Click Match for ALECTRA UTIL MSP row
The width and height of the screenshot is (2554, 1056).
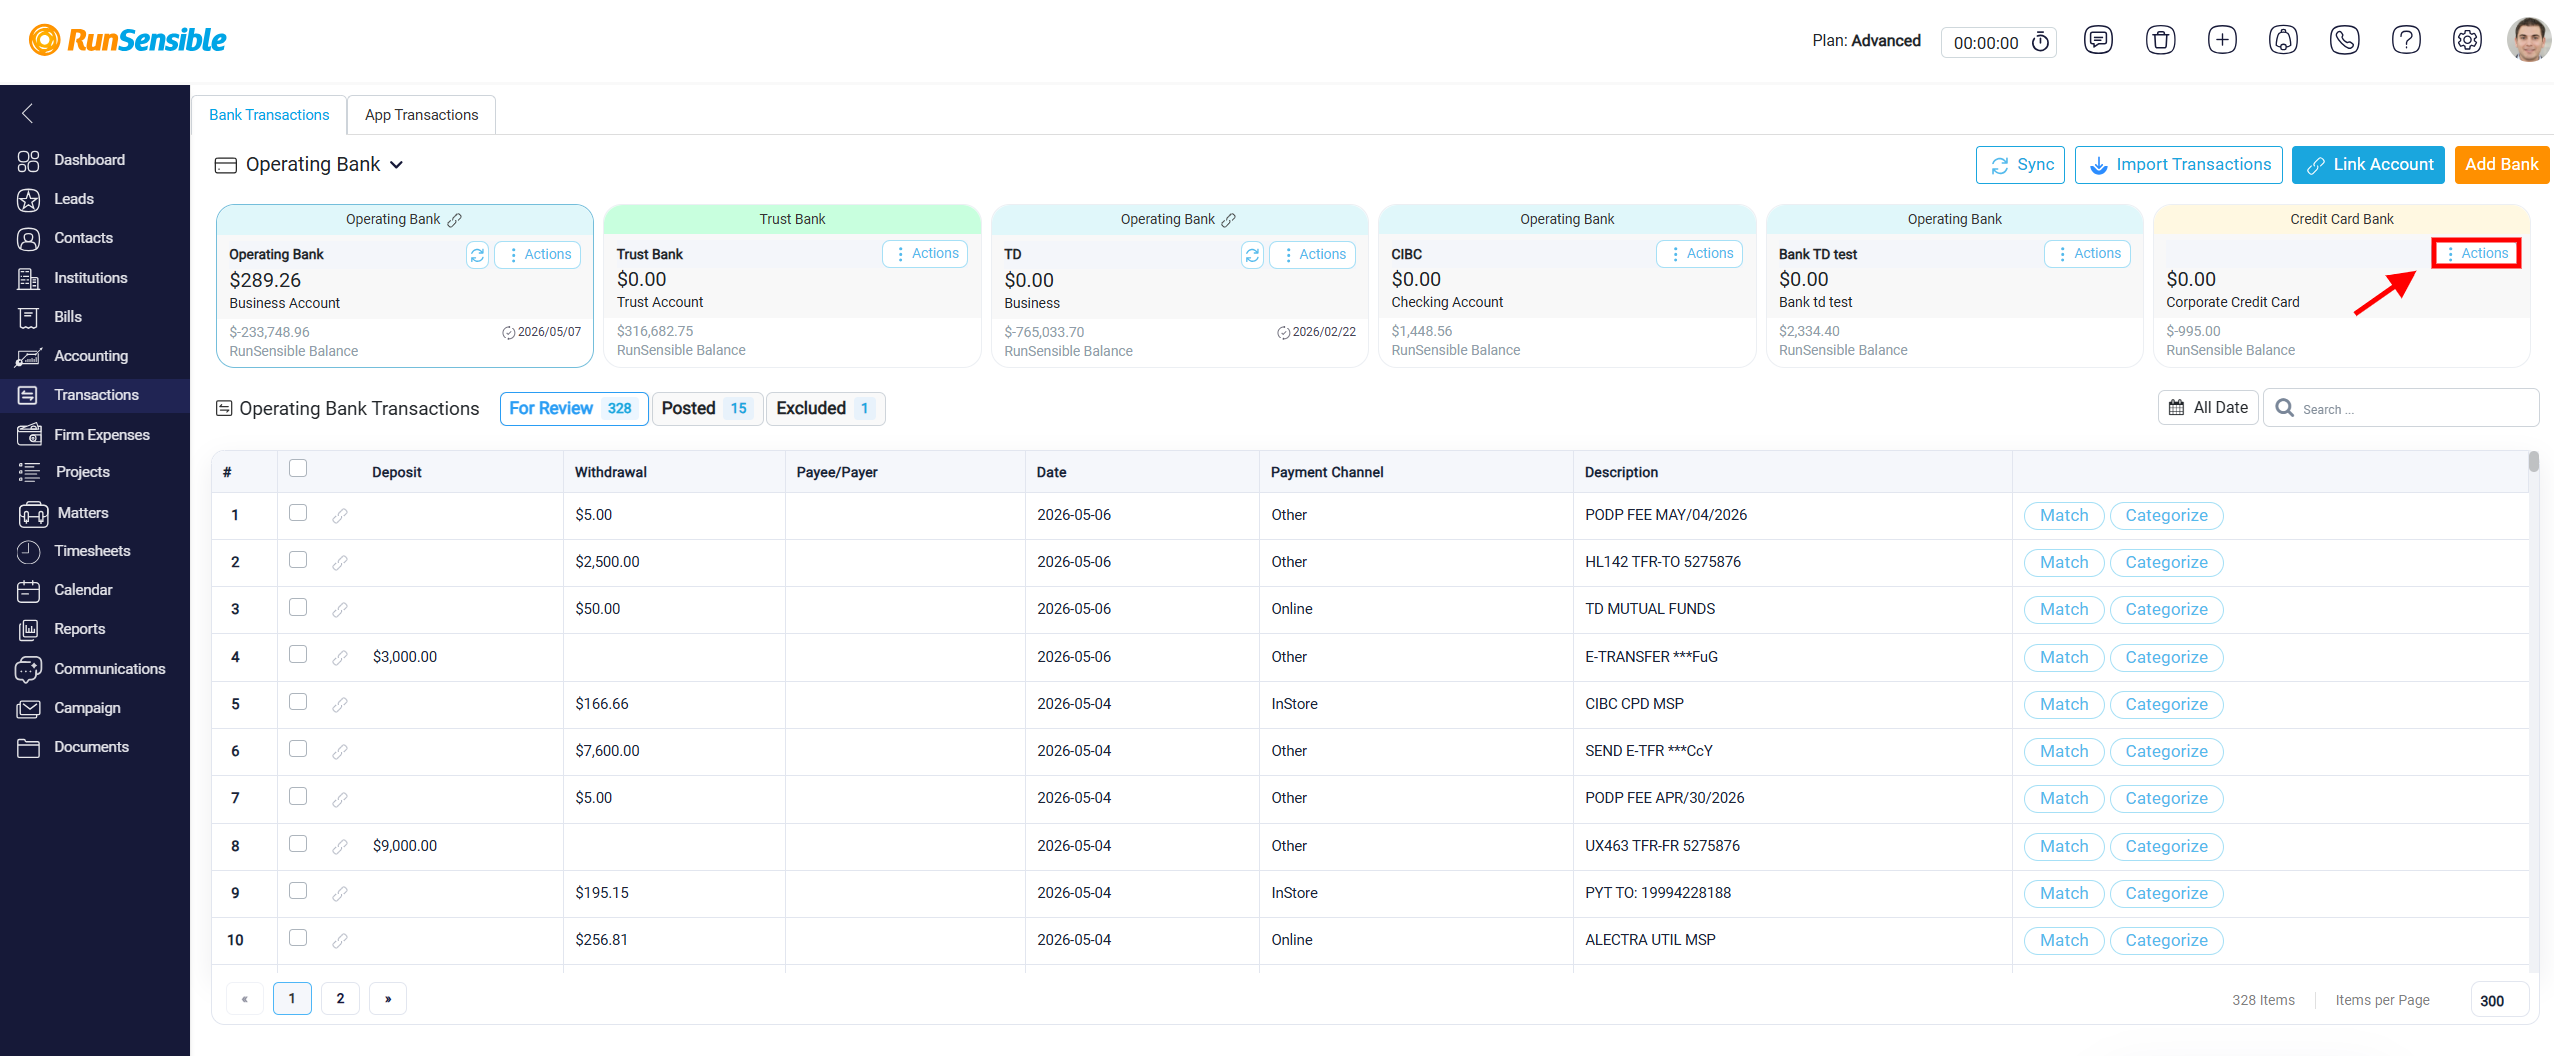2064,941
